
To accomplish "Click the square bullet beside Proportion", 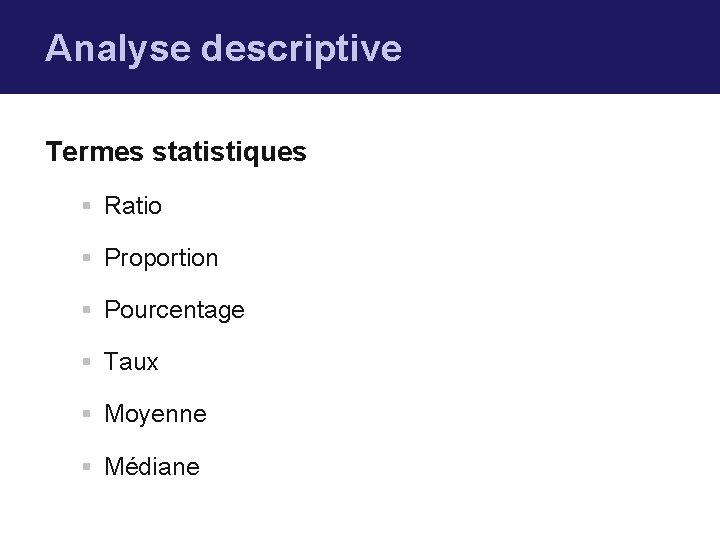I will click(x=88, y=258).
